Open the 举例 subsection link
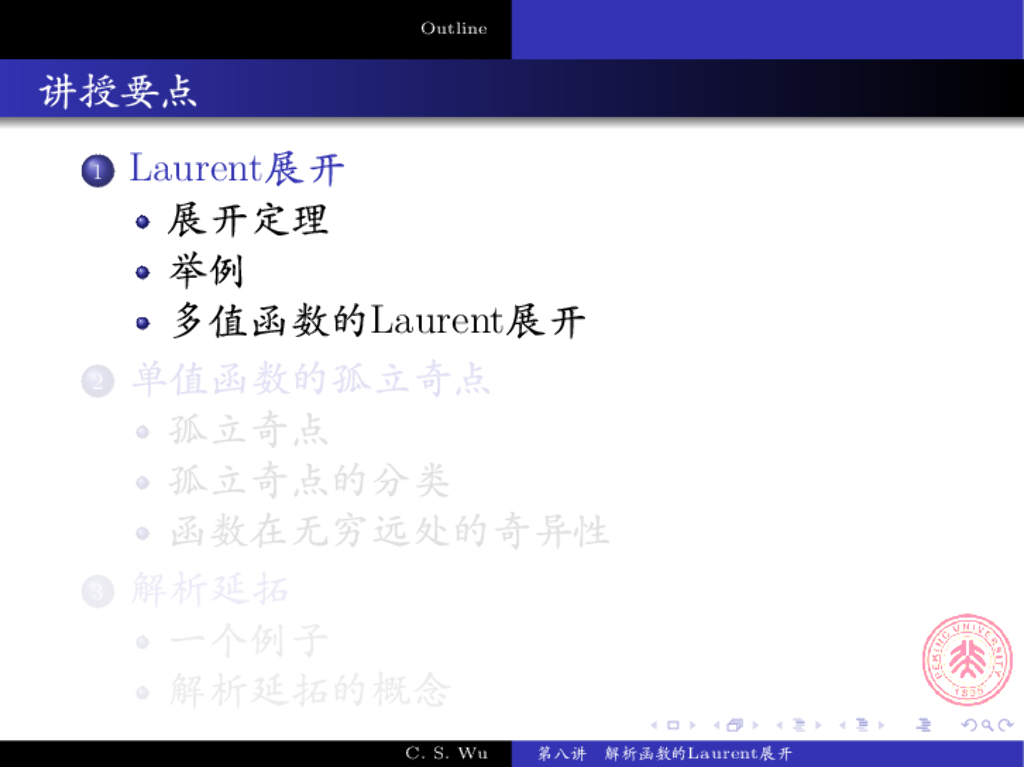 206,271
